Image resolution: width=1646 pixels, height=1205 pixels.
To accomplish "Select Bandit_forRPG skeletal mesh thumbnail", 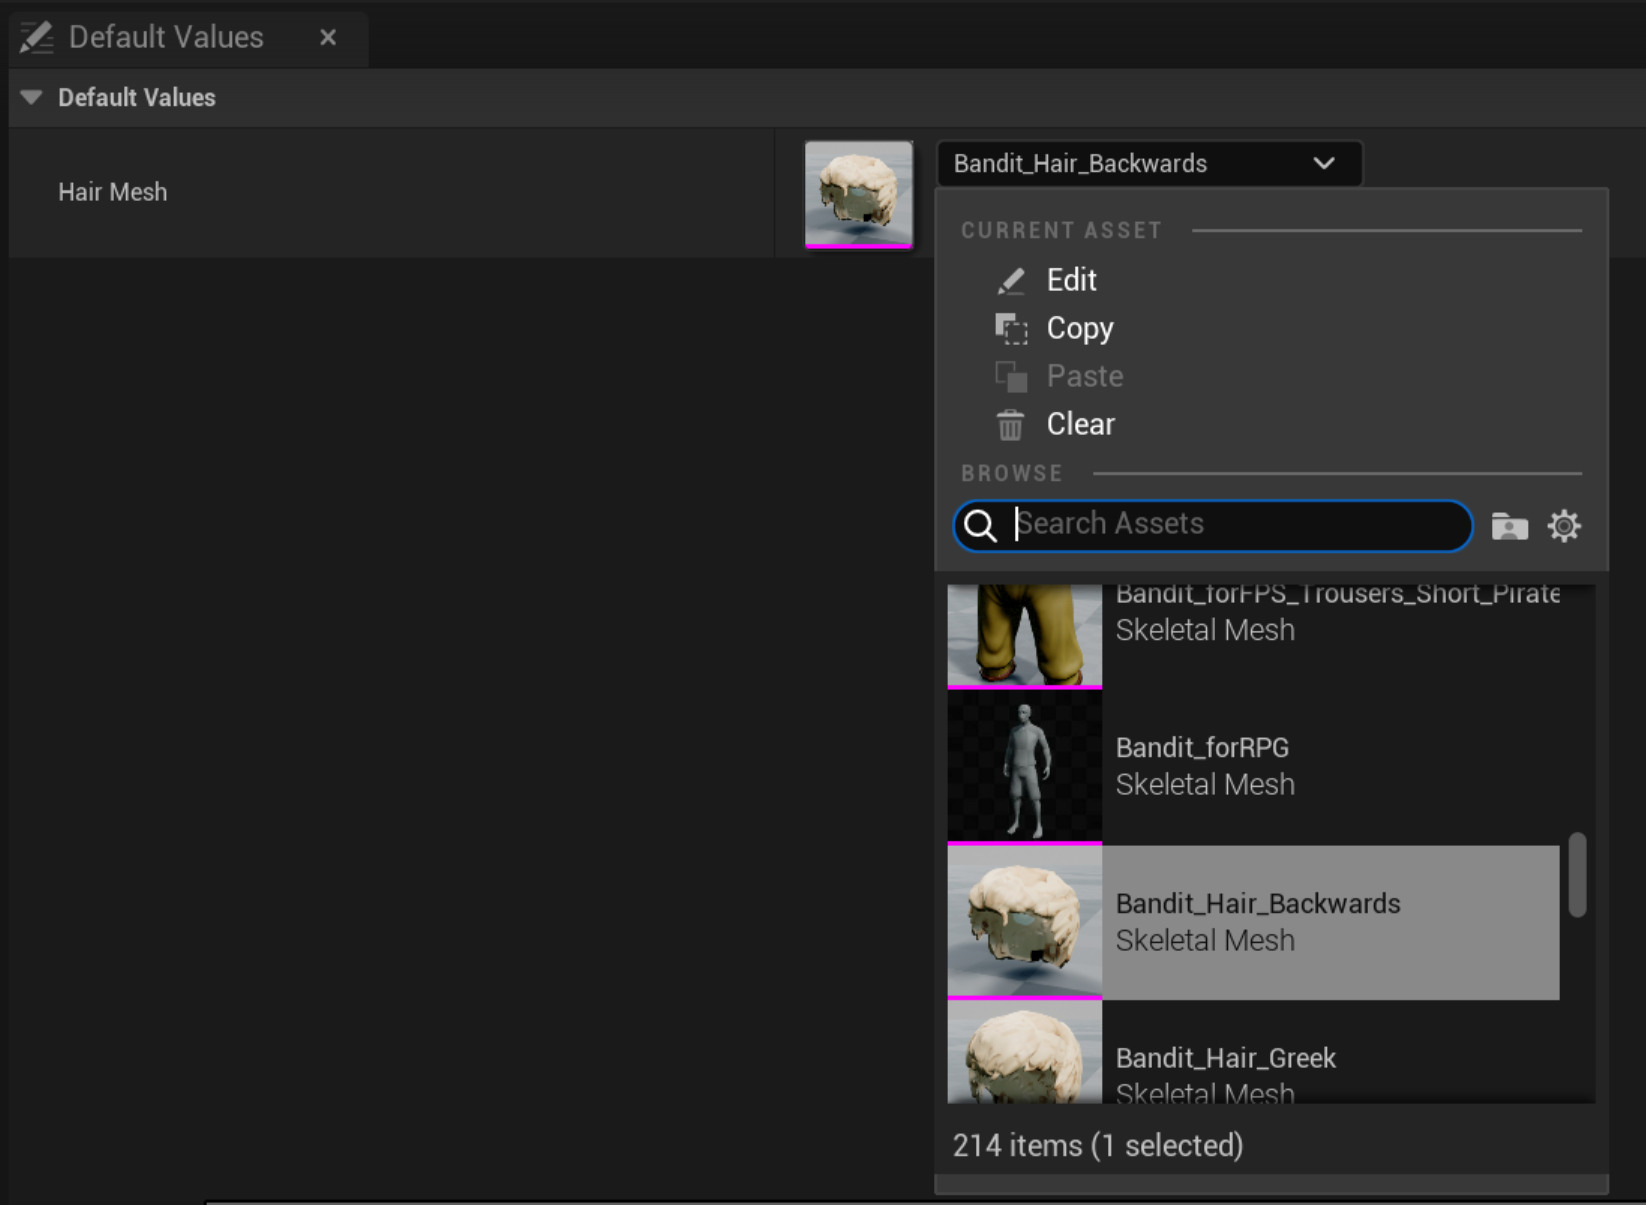I will pos(1025,766).
